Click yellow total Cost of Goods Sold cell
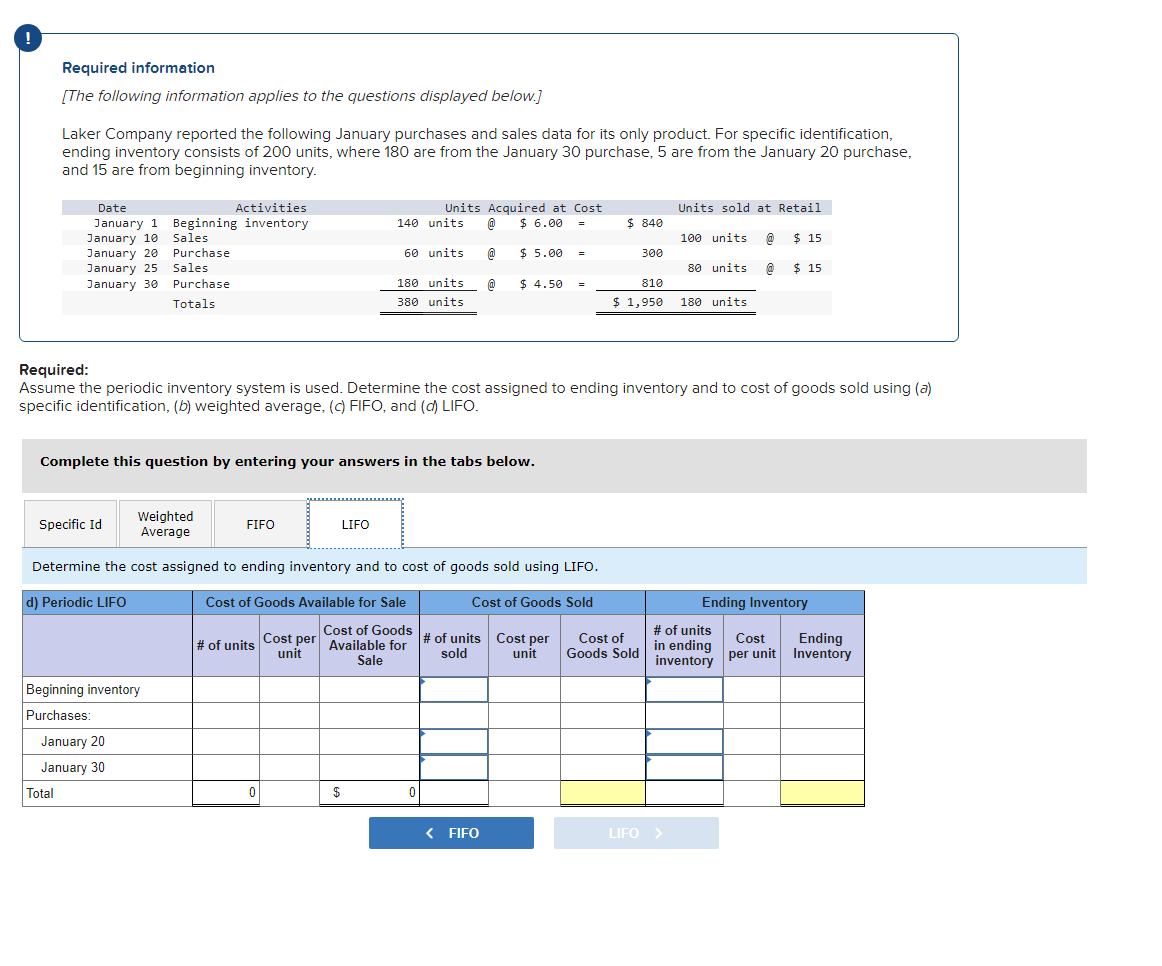The width and height of the screenshot is (1162, 966). [x=602, y=793]
